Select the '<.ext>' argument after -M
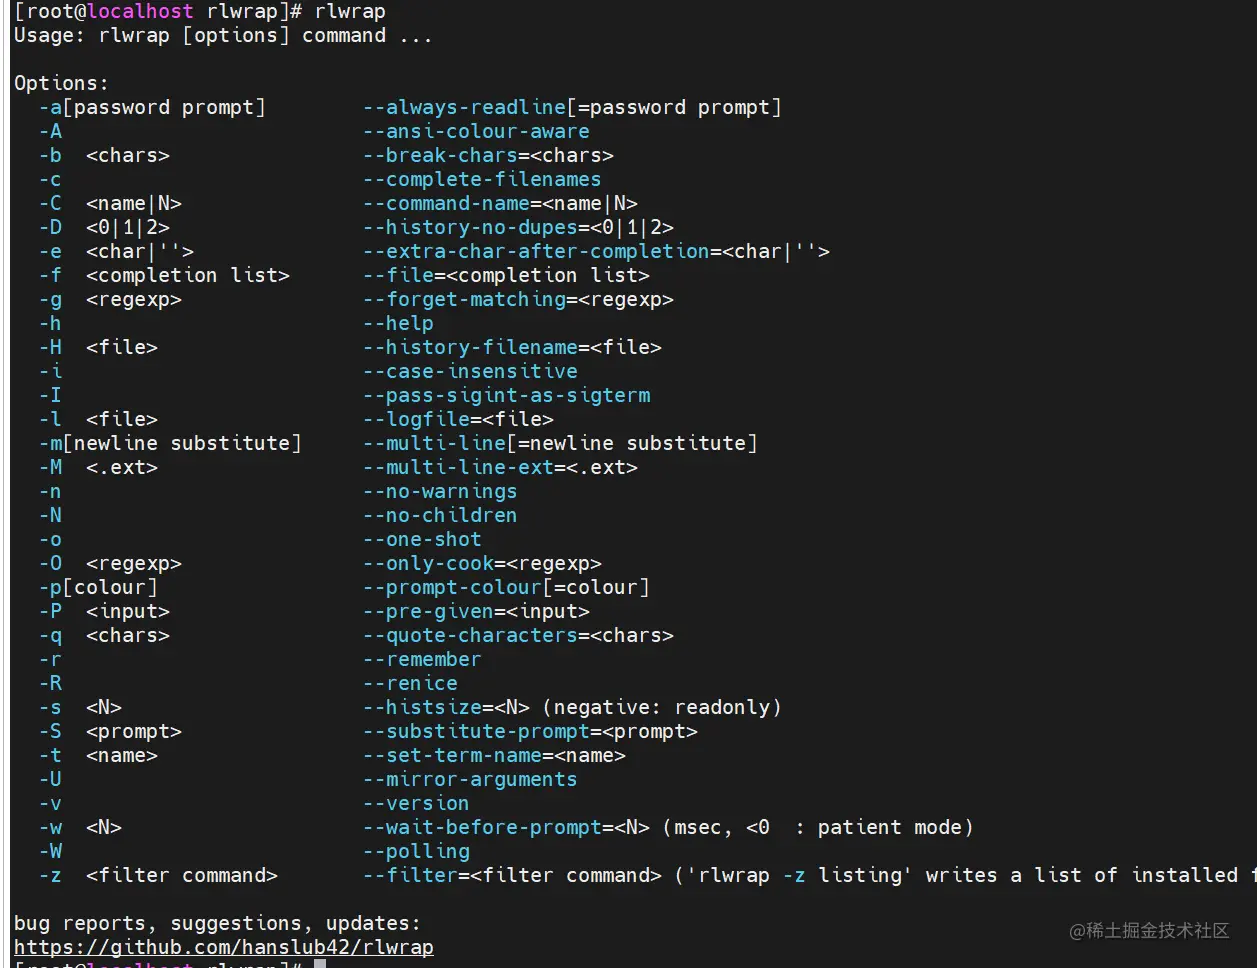Screen dimensions: 1257x968 (122, 467)
